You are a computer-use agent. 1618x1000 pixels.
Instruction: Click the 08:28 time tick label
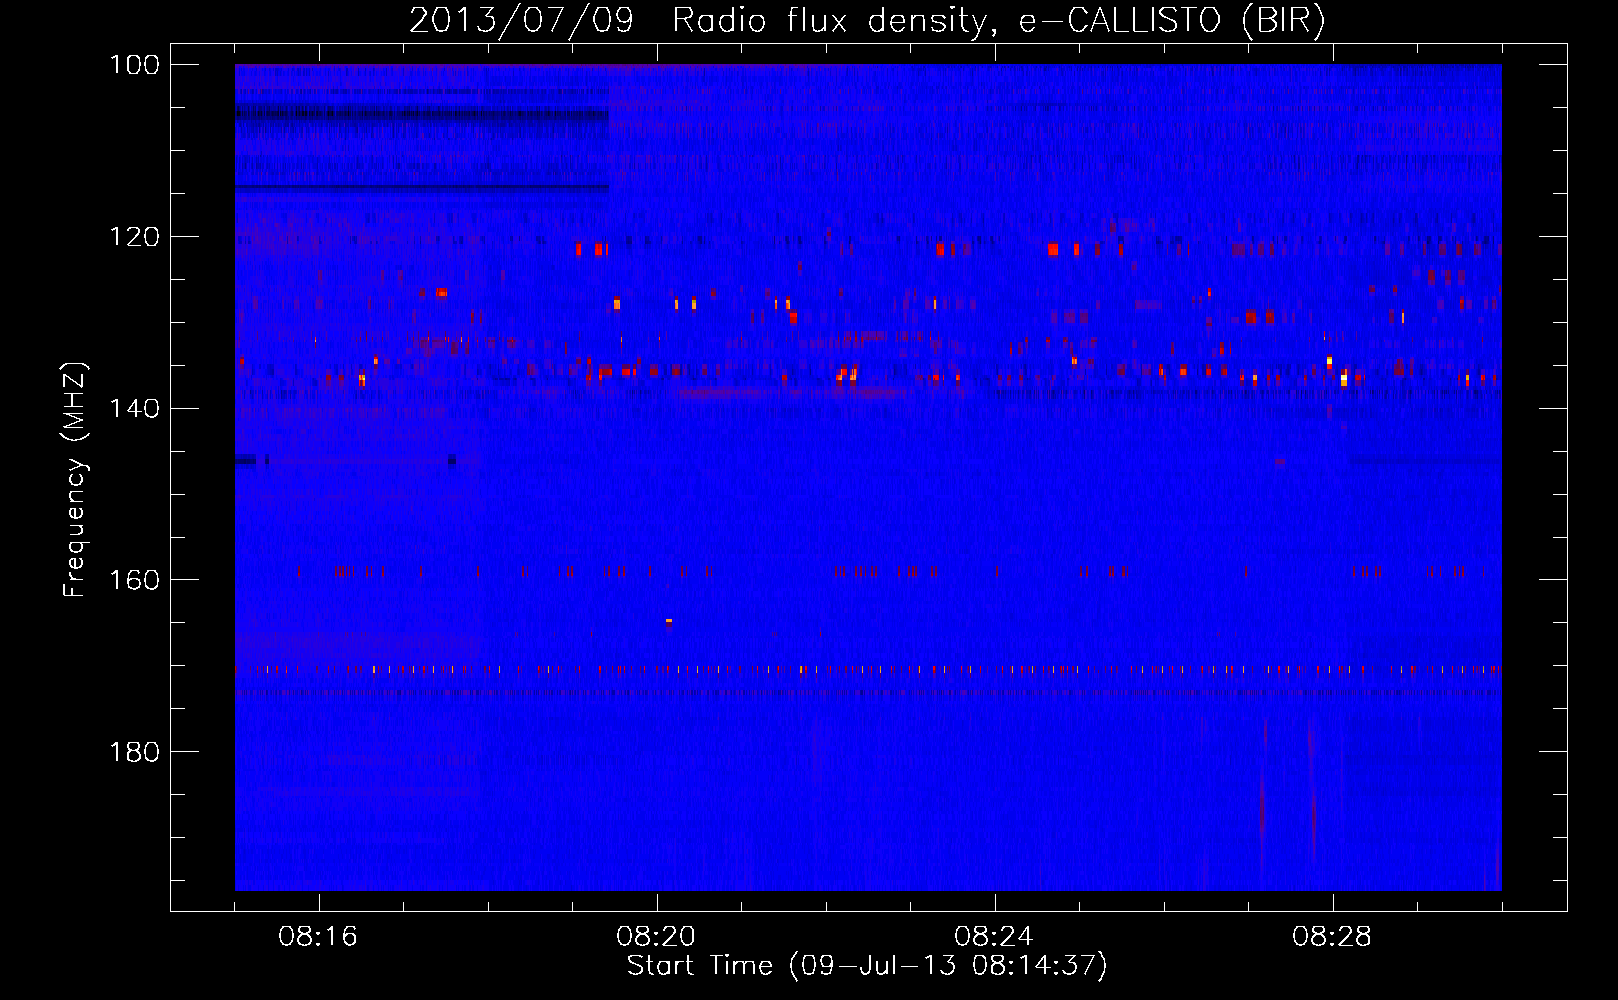[1332, 937]
